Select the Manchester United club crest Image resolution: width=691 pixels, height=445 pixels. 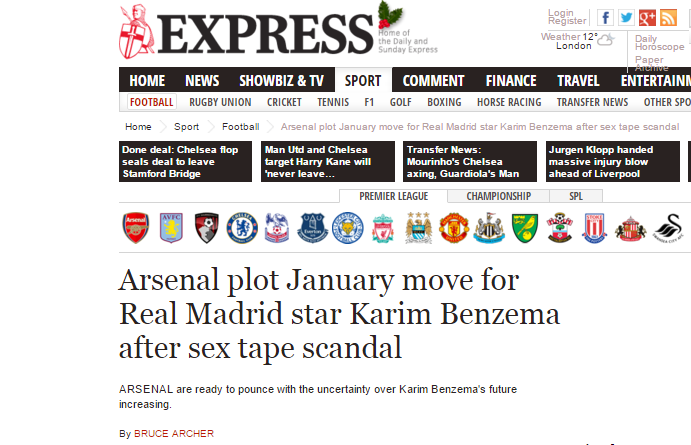coord(454,228)
